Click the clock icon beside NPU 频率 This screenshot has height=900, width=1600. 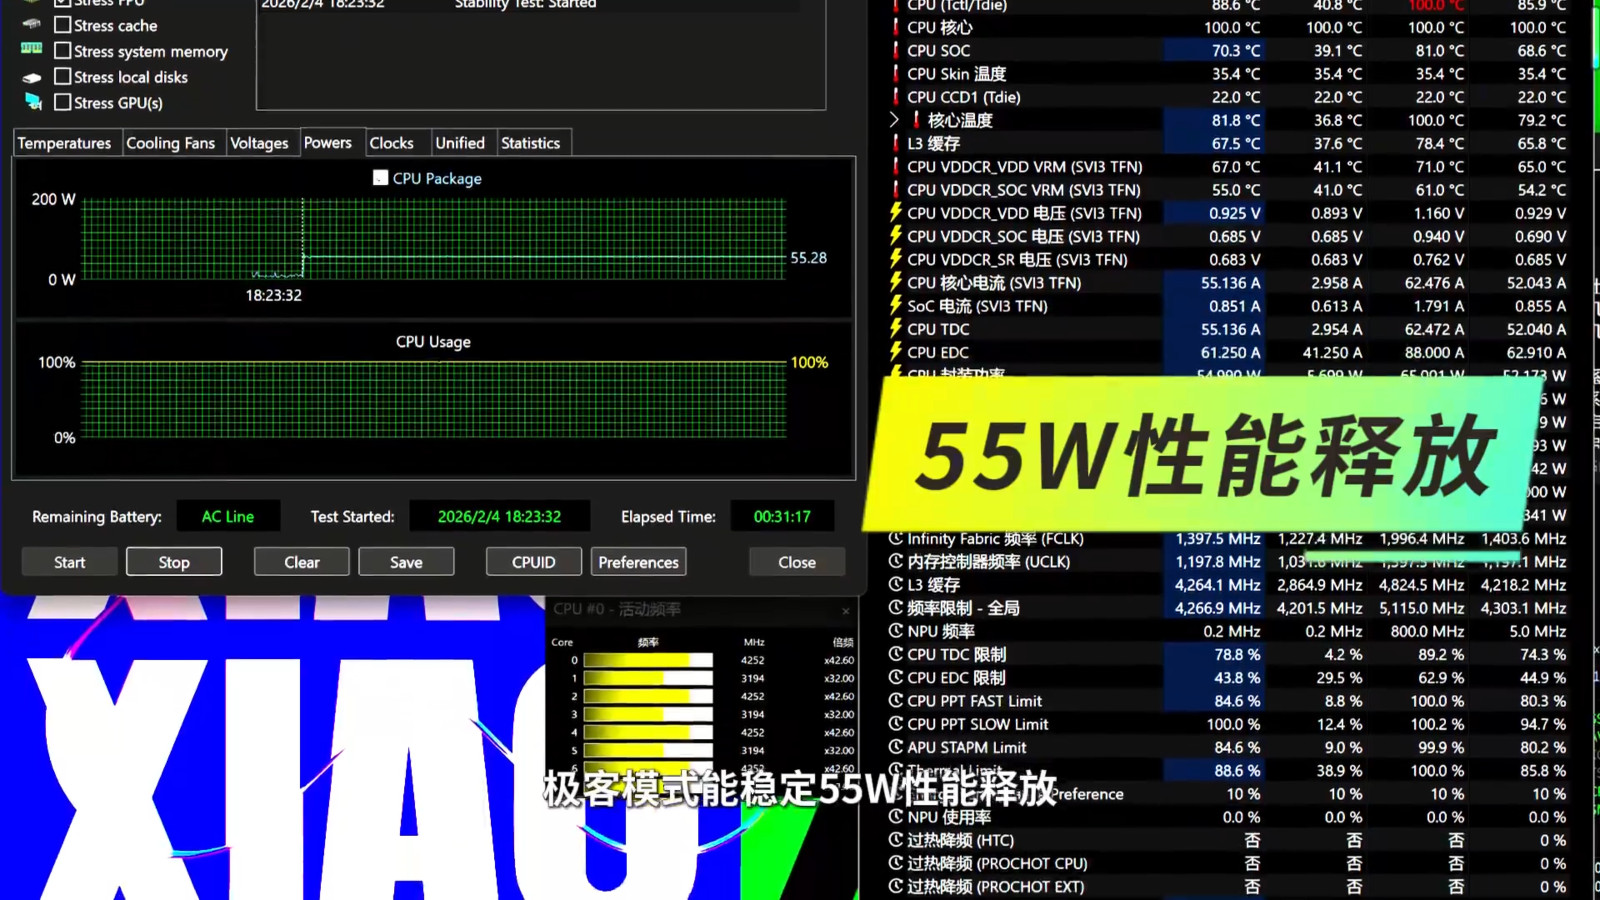[896, 631]
